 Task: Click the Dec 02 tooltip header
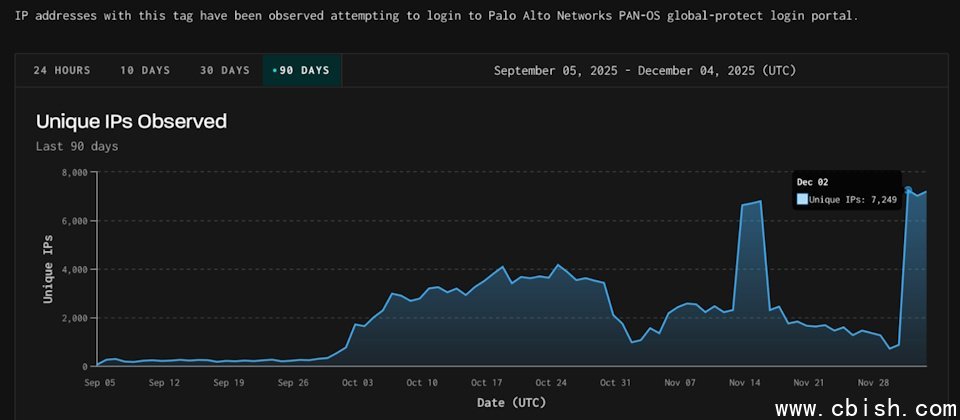(x=811, y=182)
